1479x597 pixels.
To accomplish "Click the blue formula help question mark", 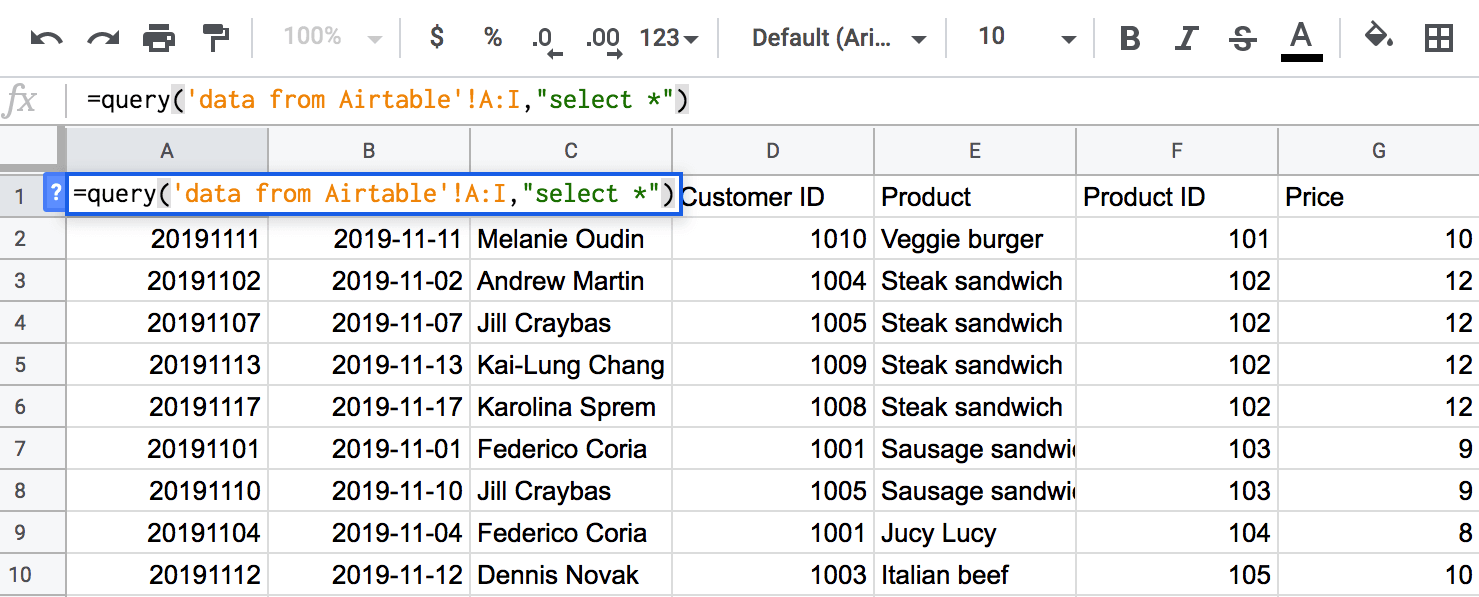I will click(55, 193).
